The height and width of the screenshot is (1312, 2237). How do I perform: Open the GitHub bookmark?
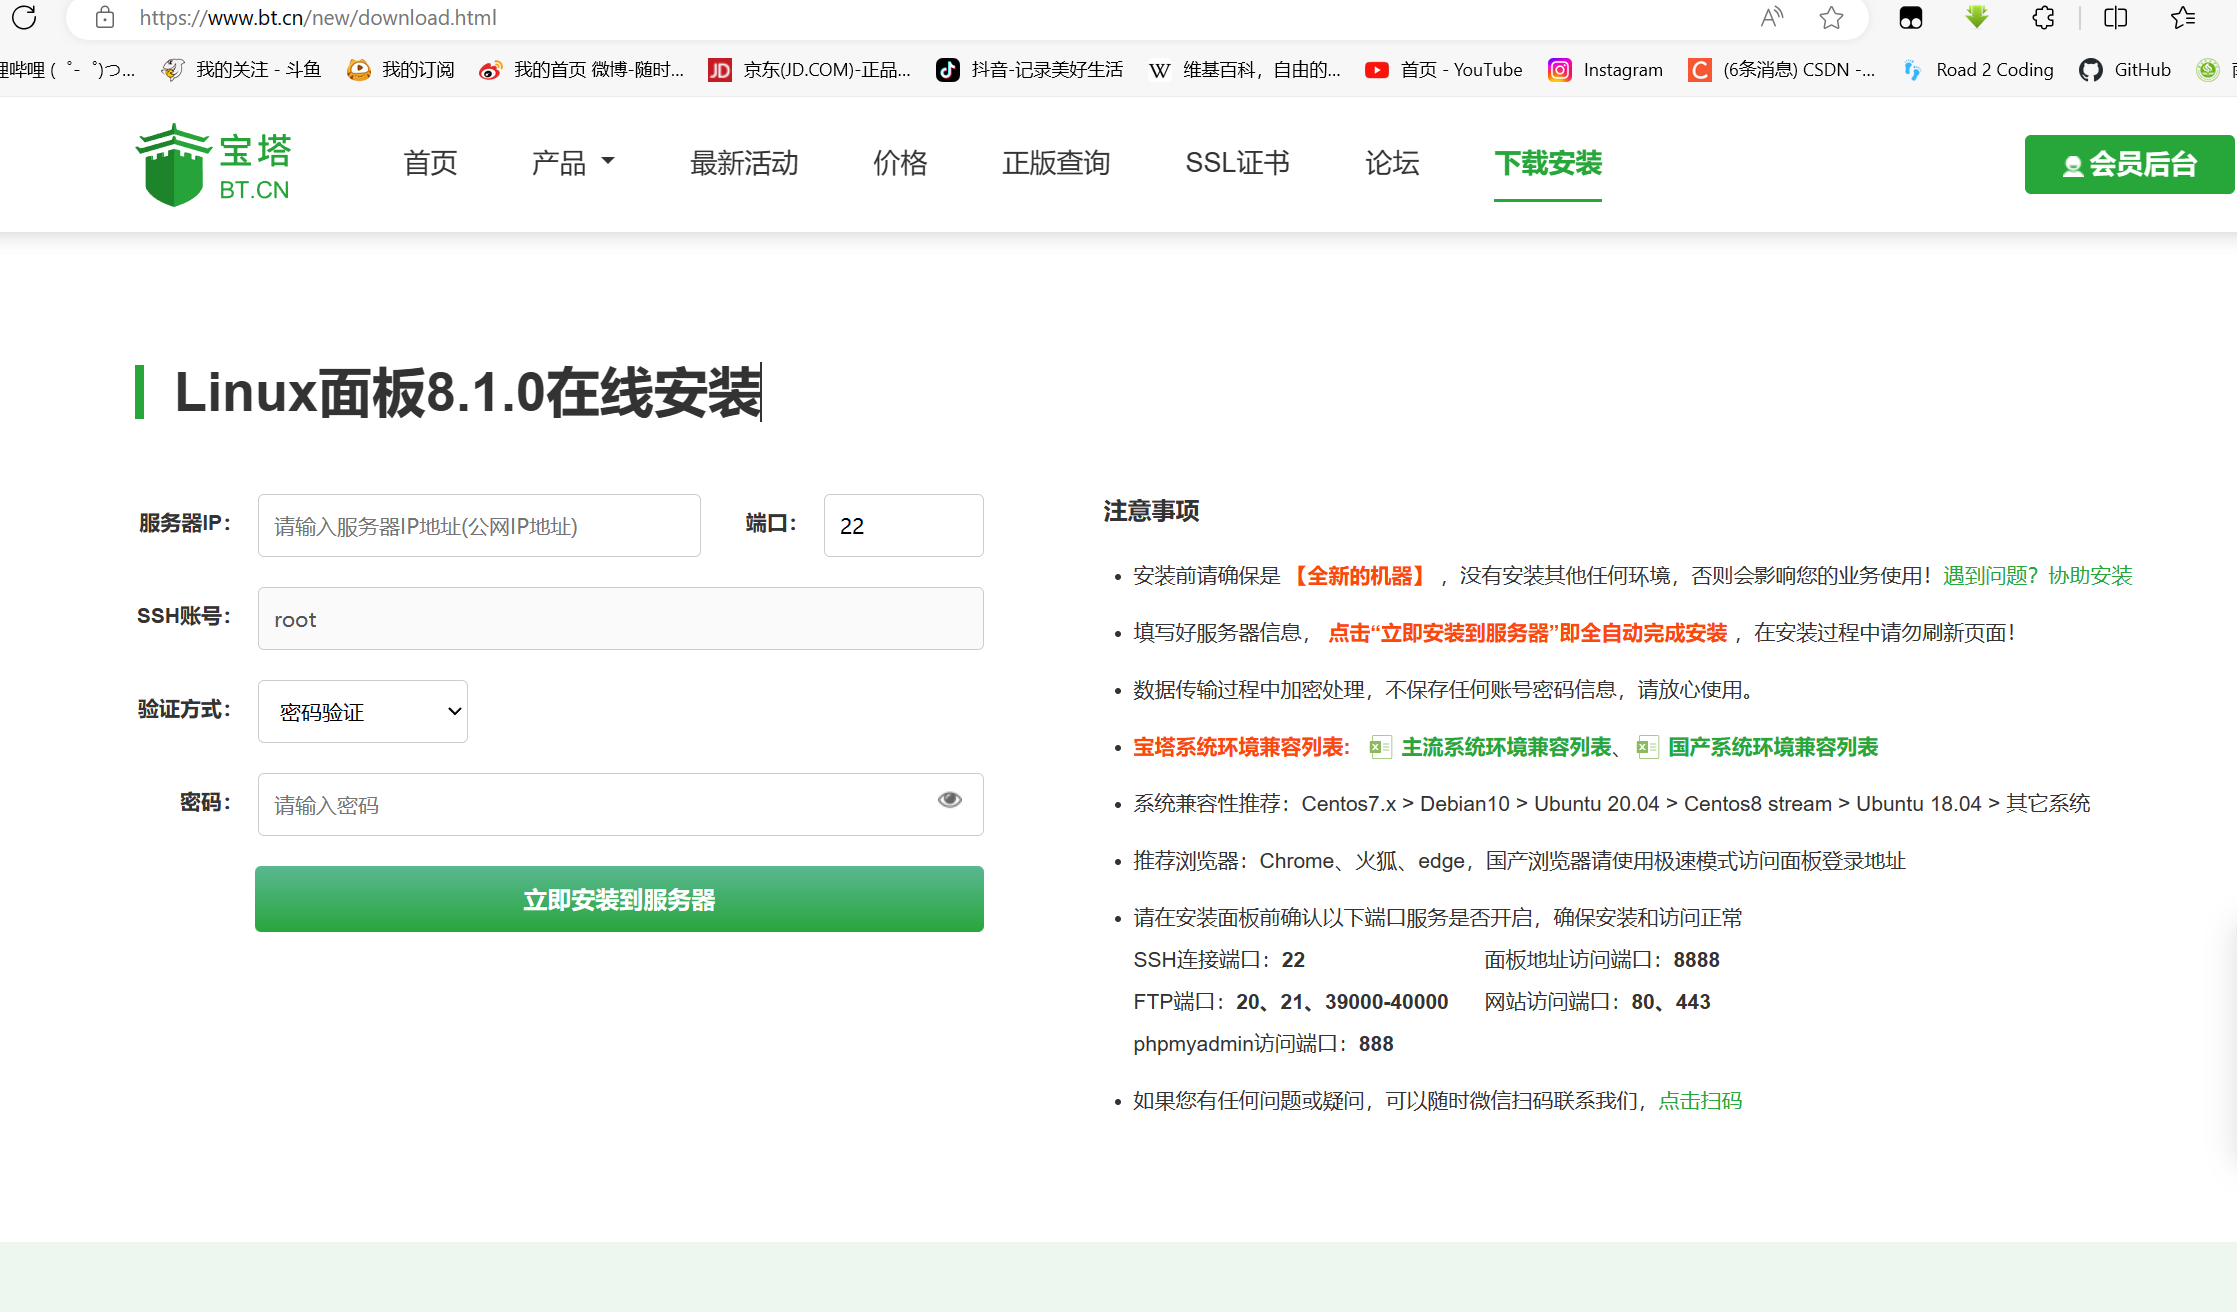click(x=2125, y=69)
